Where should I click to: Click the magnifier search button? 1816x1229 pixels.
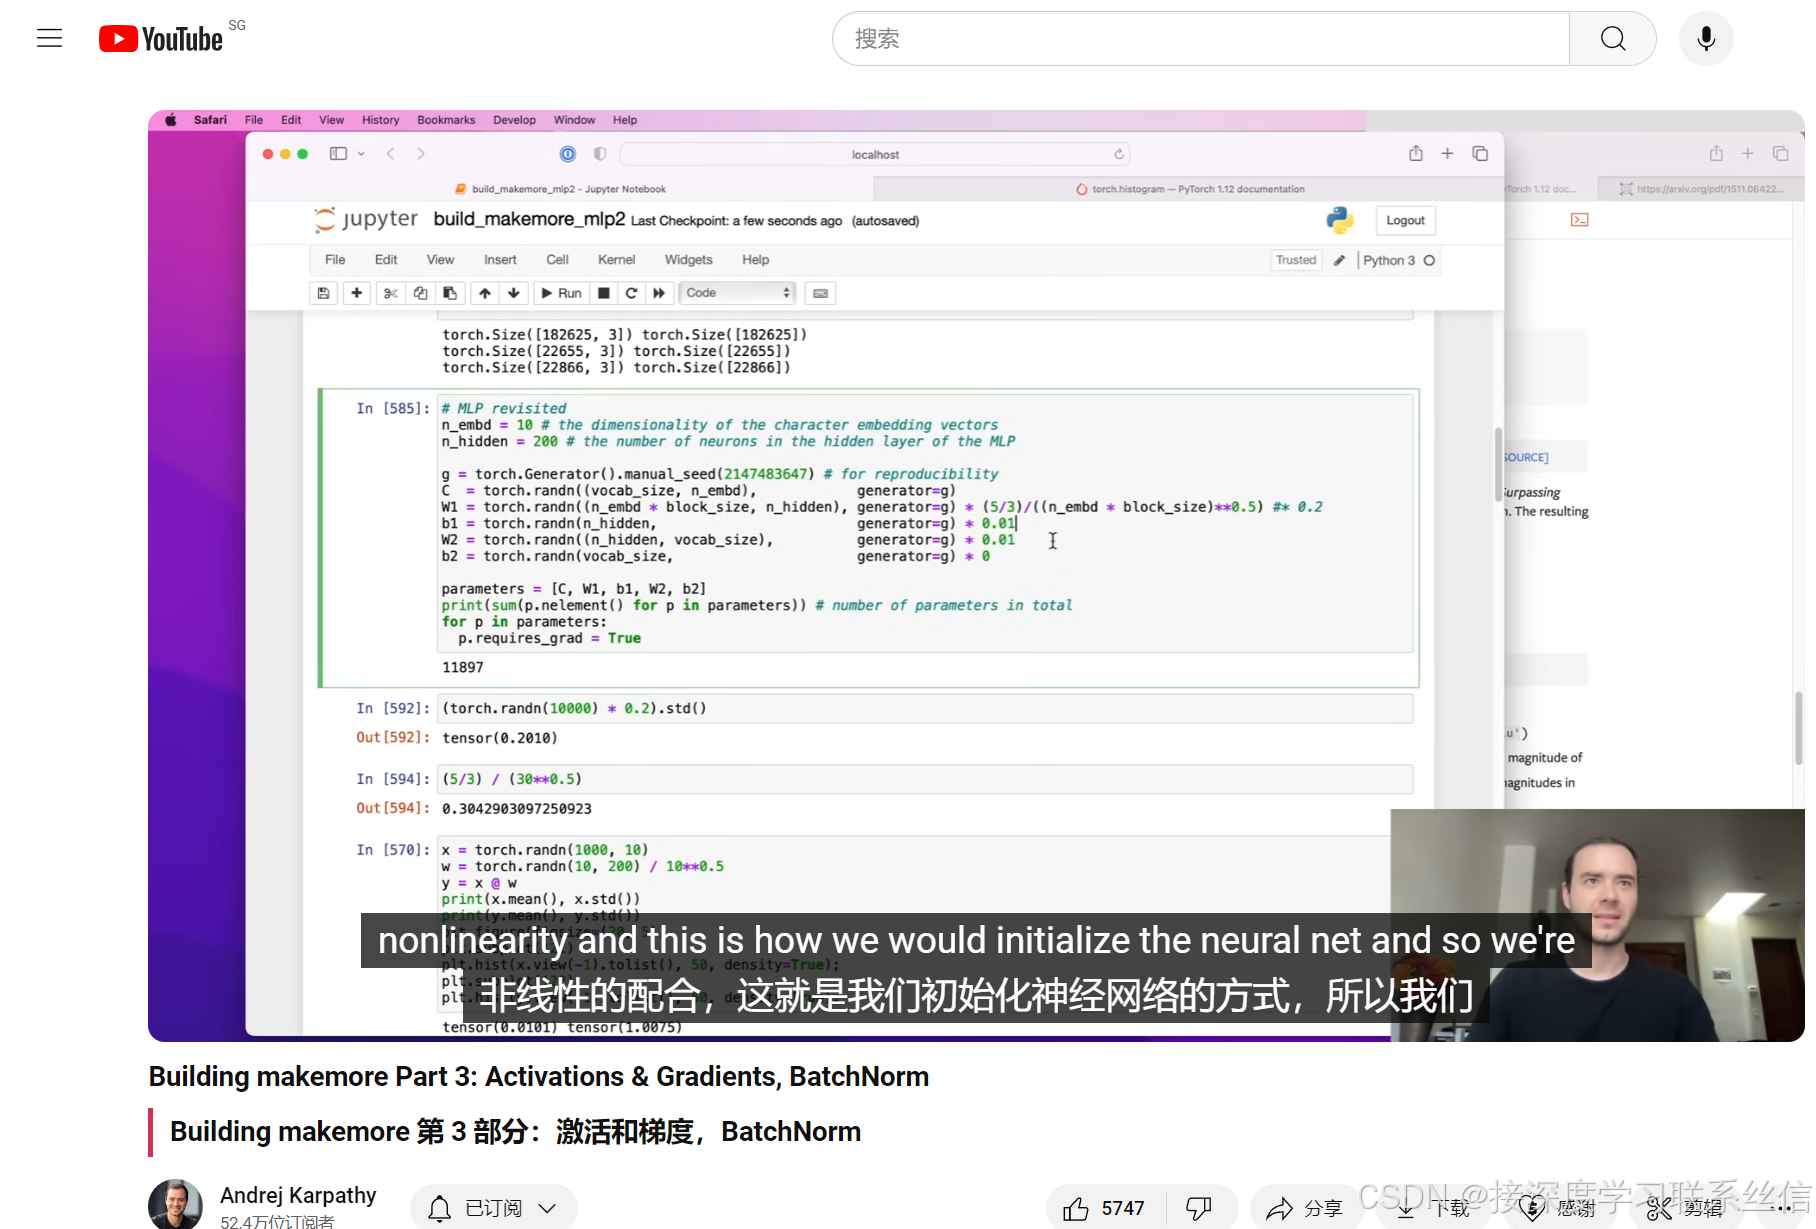1612,39
